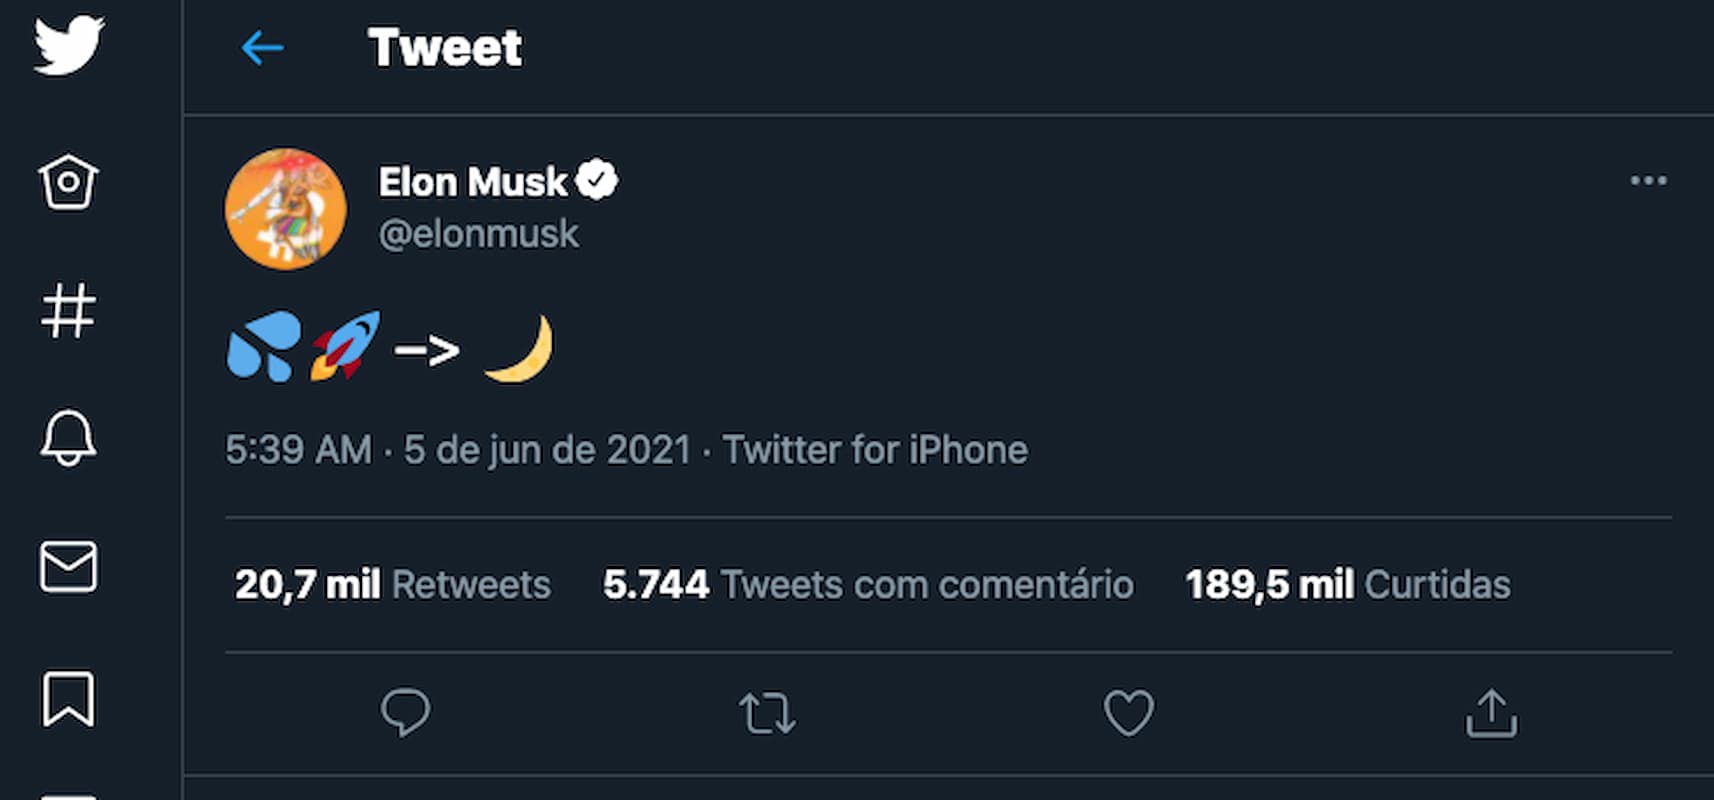The image size is (1714, 800).
Task: Share the tweet
Action: tap(1491, 713)
